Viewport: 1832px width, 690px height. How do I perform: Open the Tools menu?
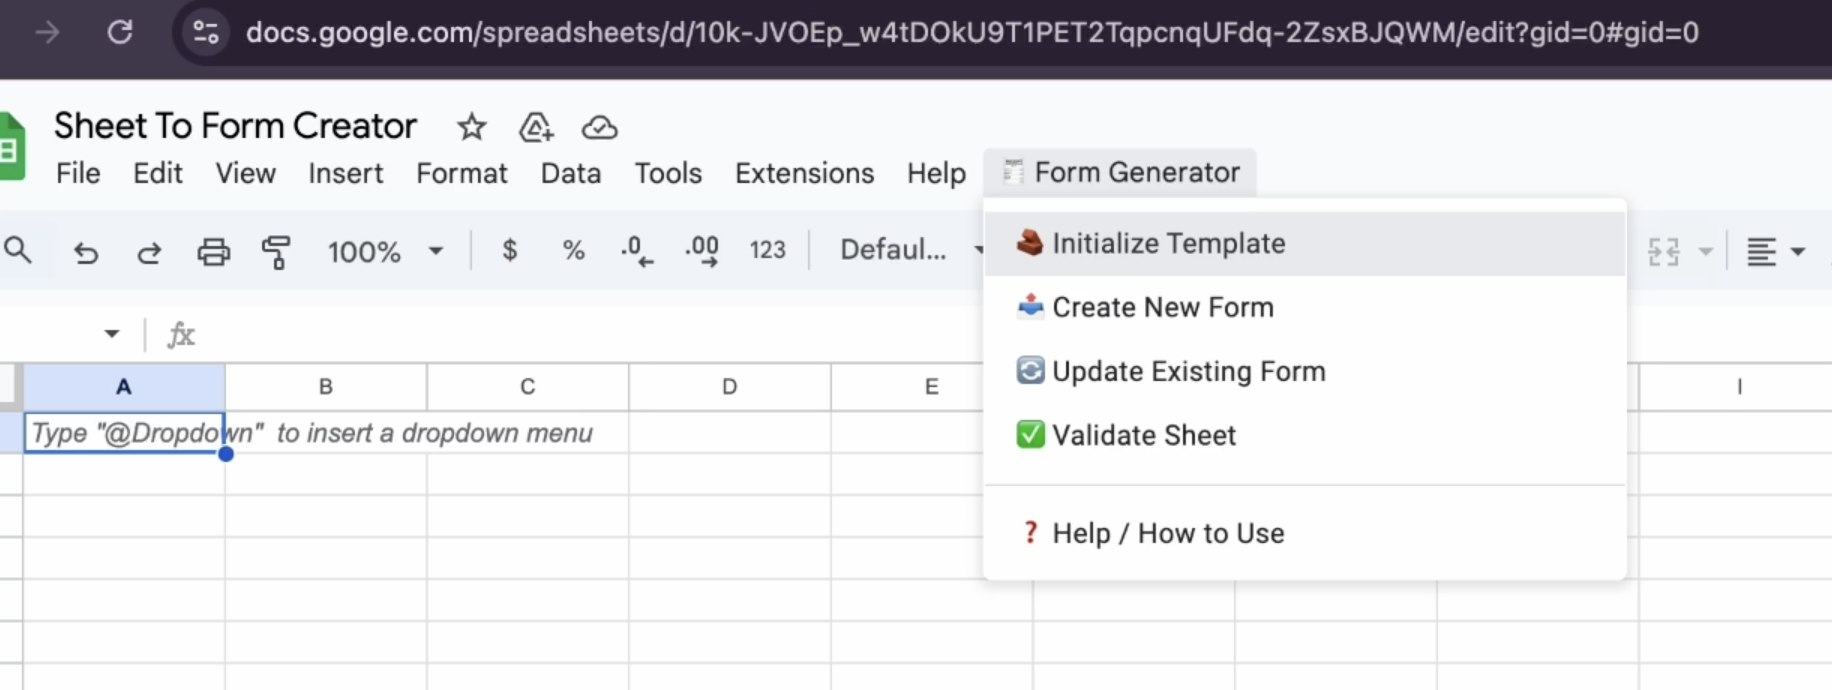(668, 173)
